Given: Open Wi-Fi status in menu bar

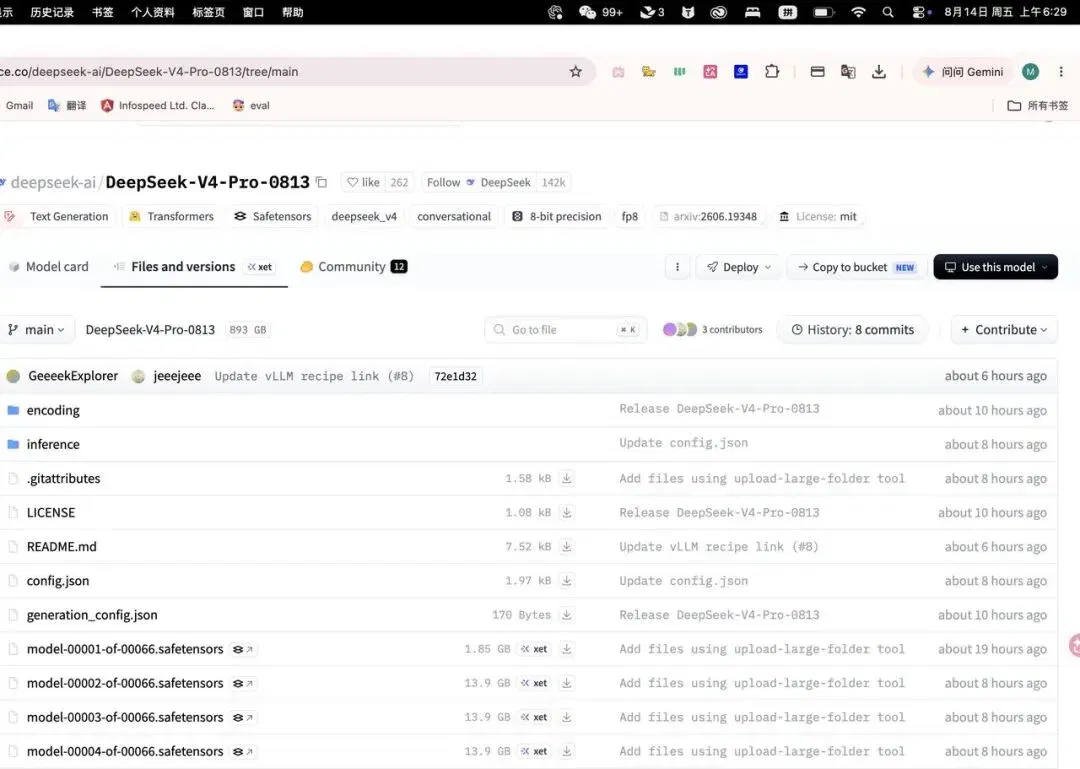Looking at the screenshot, I should coord(858,12).
